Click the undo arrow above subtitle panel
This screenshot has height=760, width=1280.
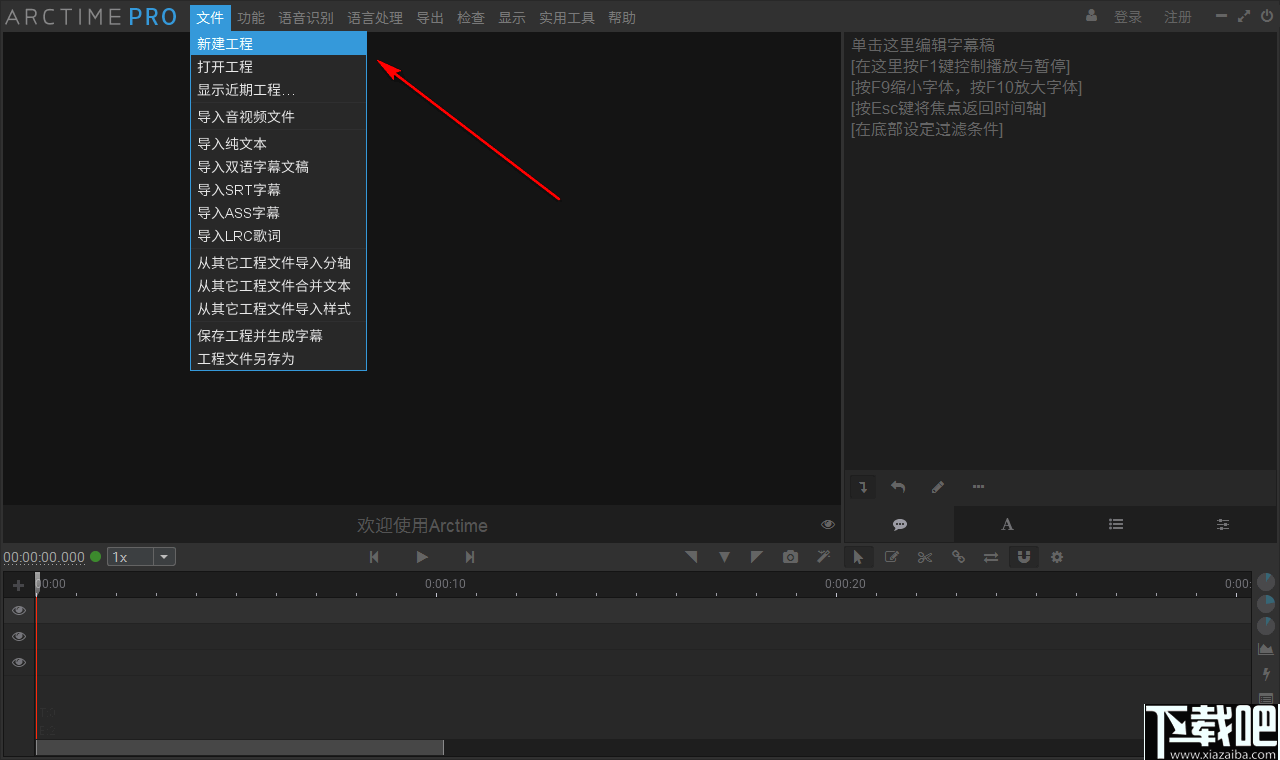[x=898, y=486]
